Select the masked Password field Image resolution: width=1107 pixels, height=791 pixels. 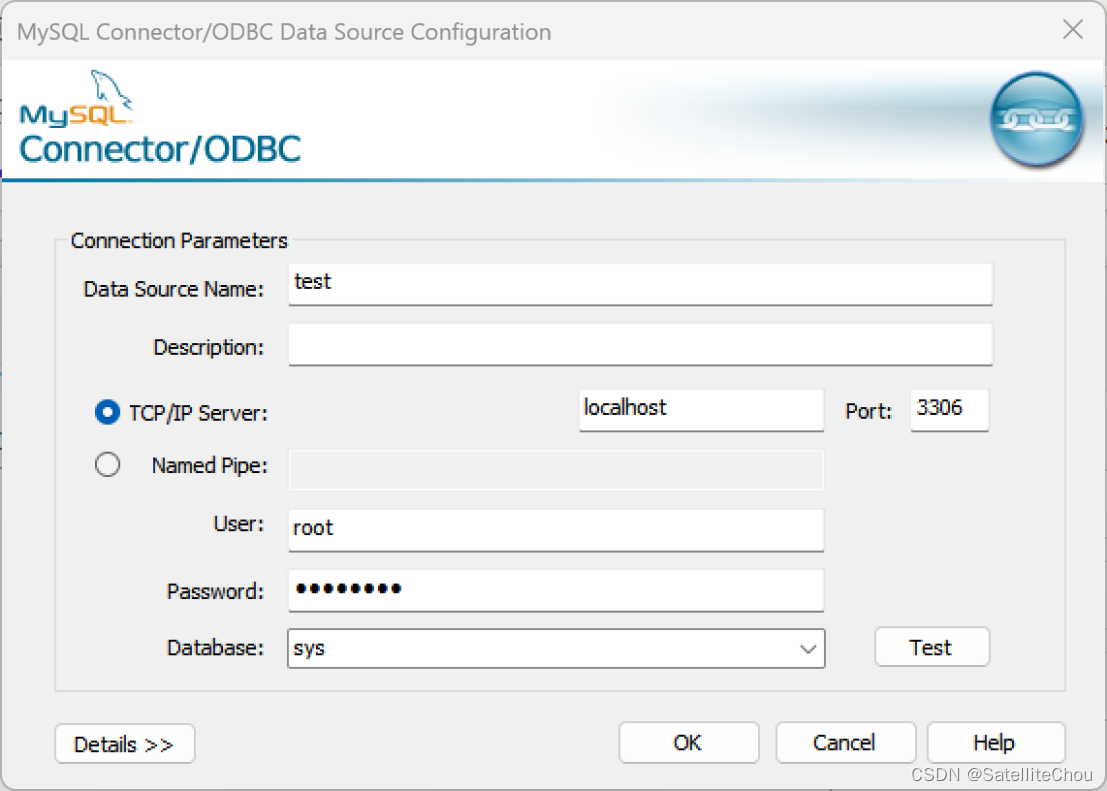(555, 591)
